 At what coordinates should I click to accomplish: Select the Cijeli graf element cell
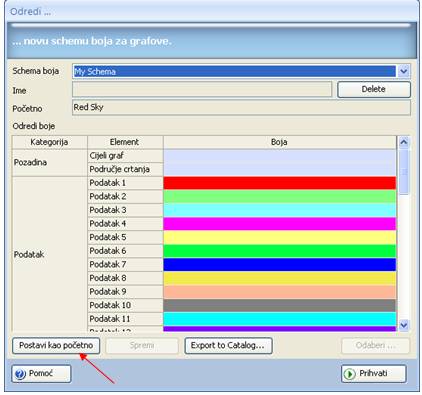click(125, 156)
